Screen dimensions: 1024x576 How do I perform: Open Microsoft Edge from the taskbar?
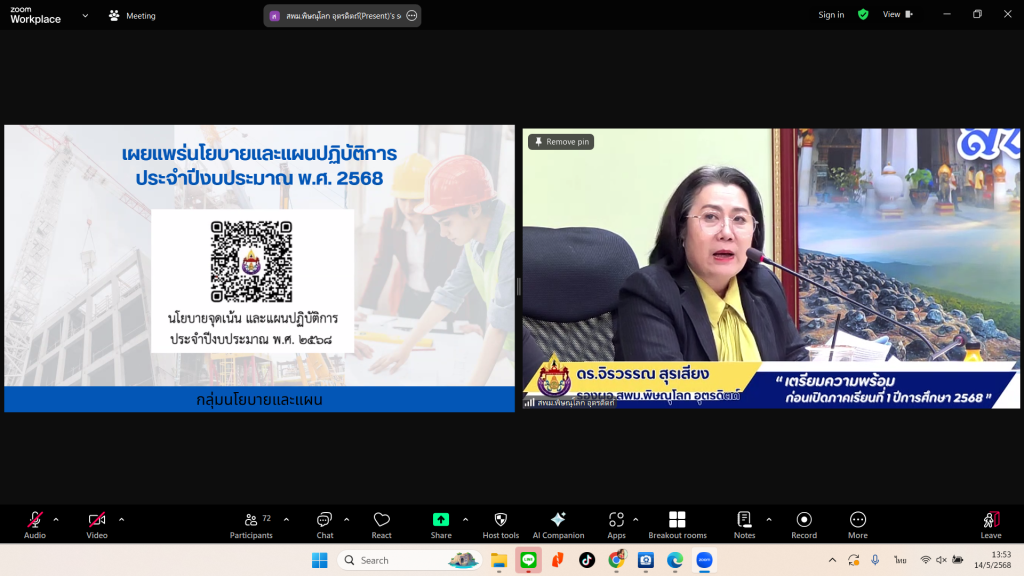pos(675,560)
